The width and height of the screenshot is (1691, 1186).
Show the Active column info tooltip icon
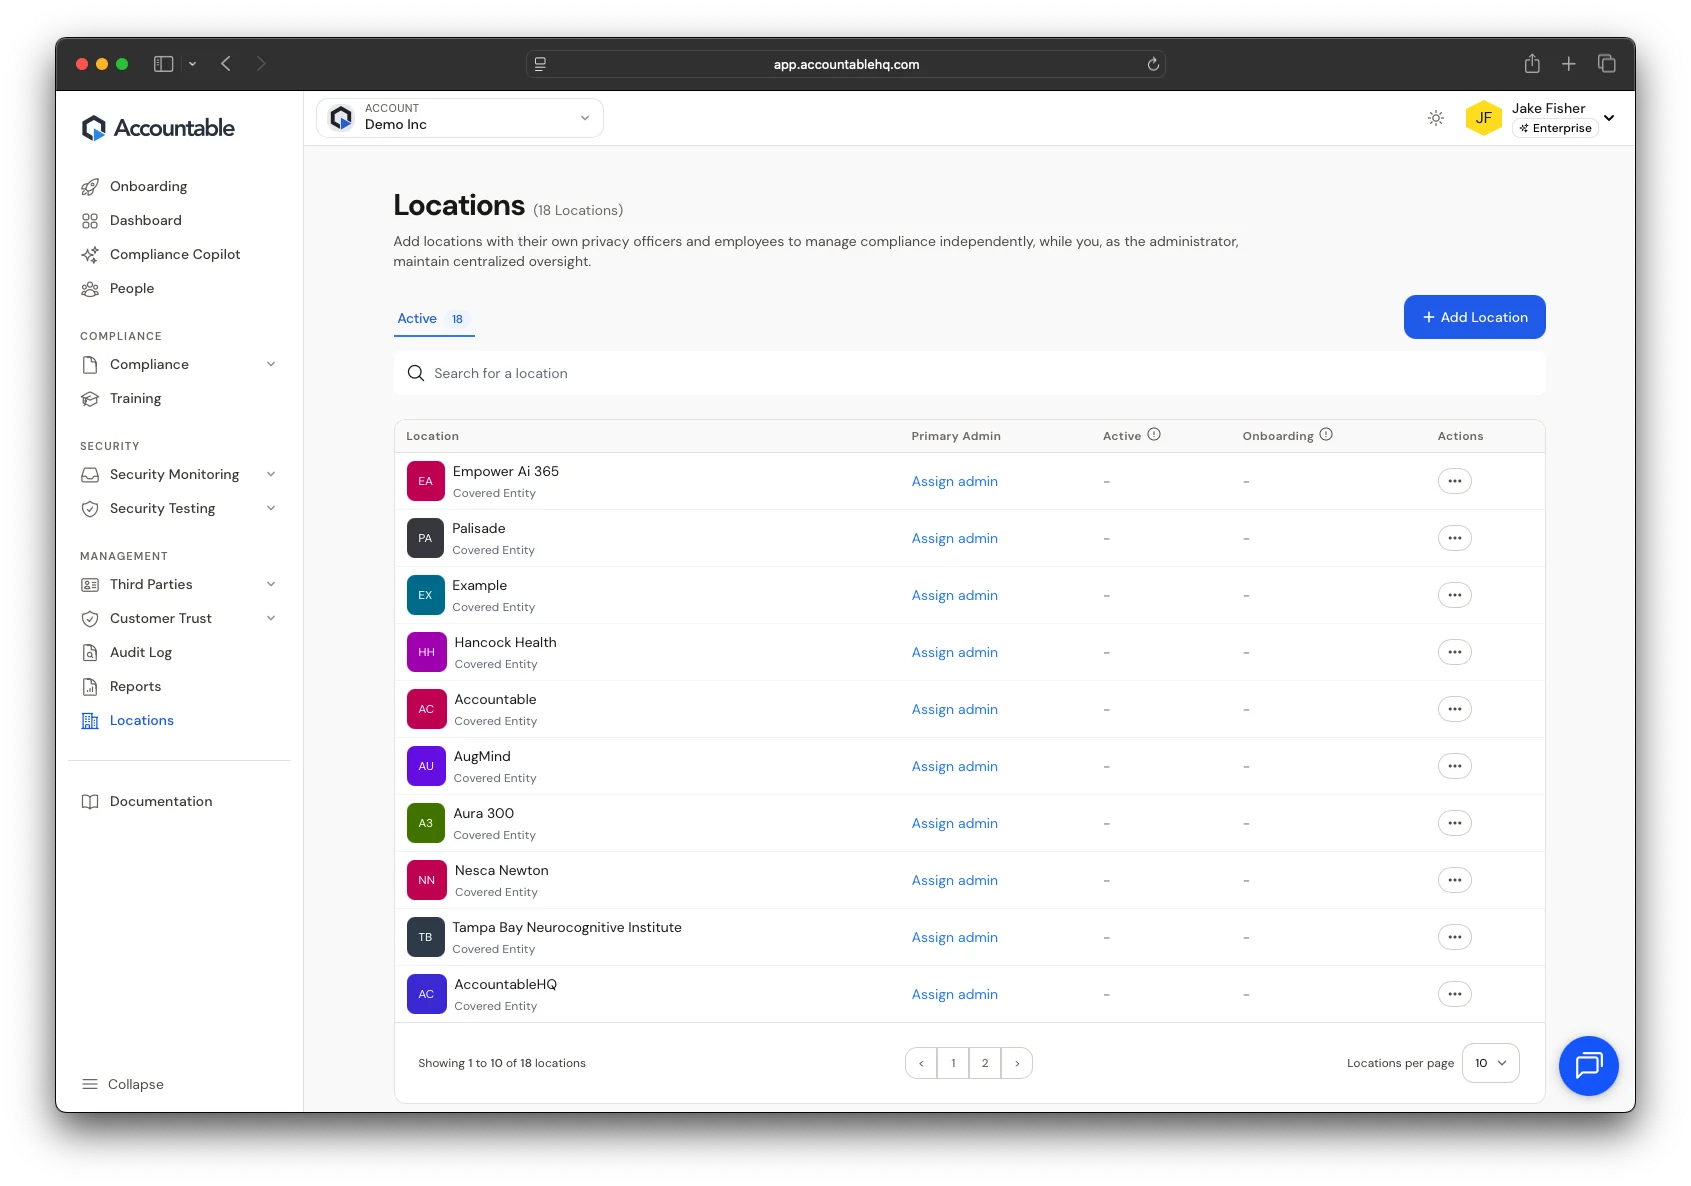click(x=1154, y=435)
